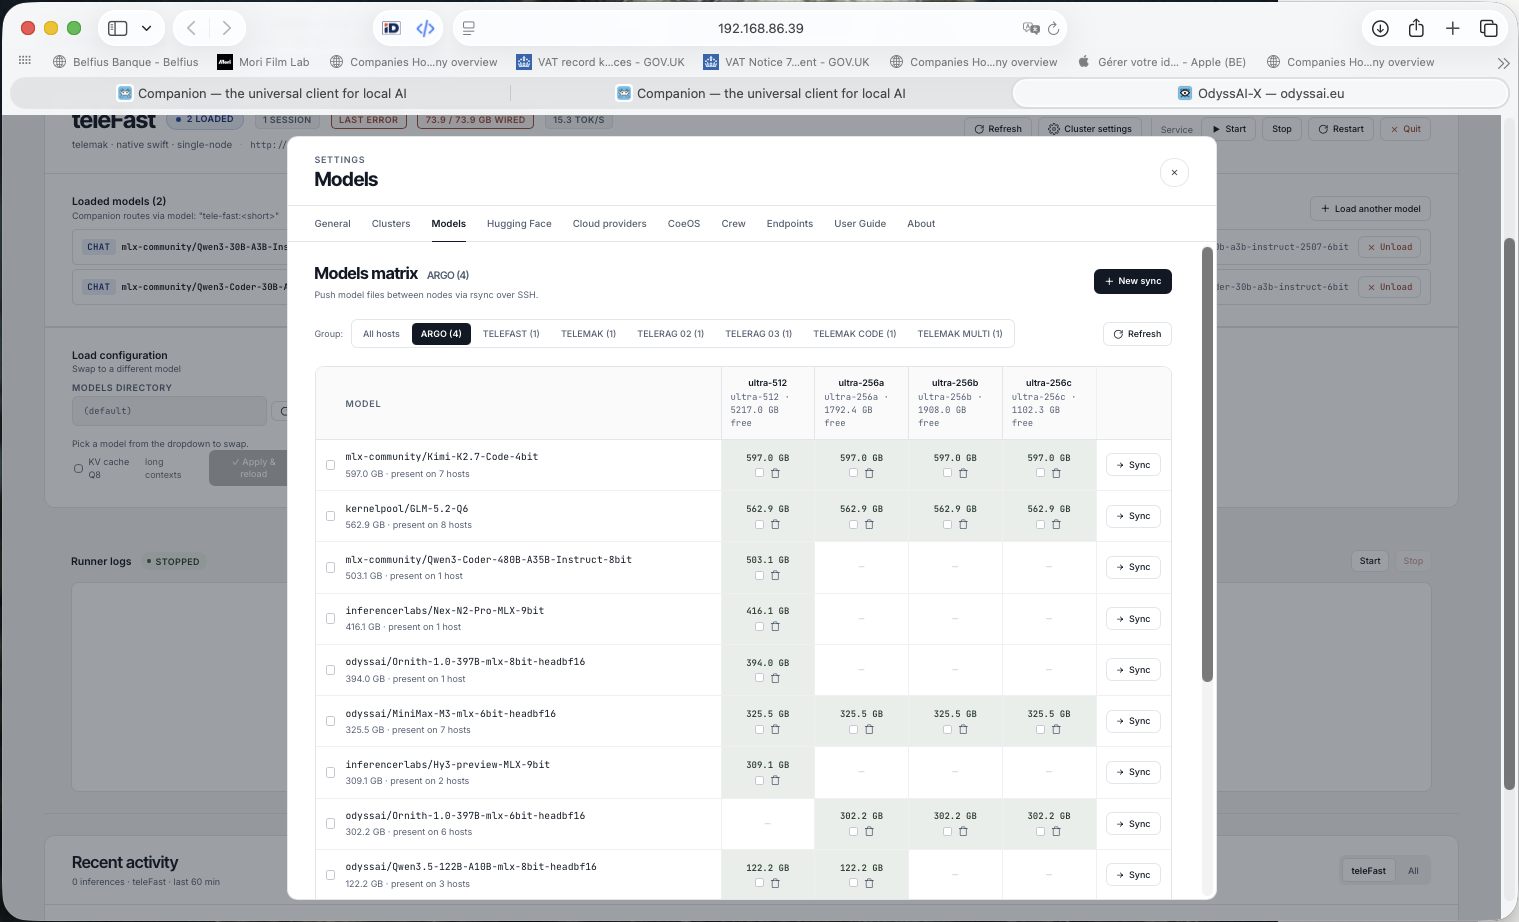Click the Restart service button
The width and height of the screenshot is (1519, 922).
coord(1341,129)
